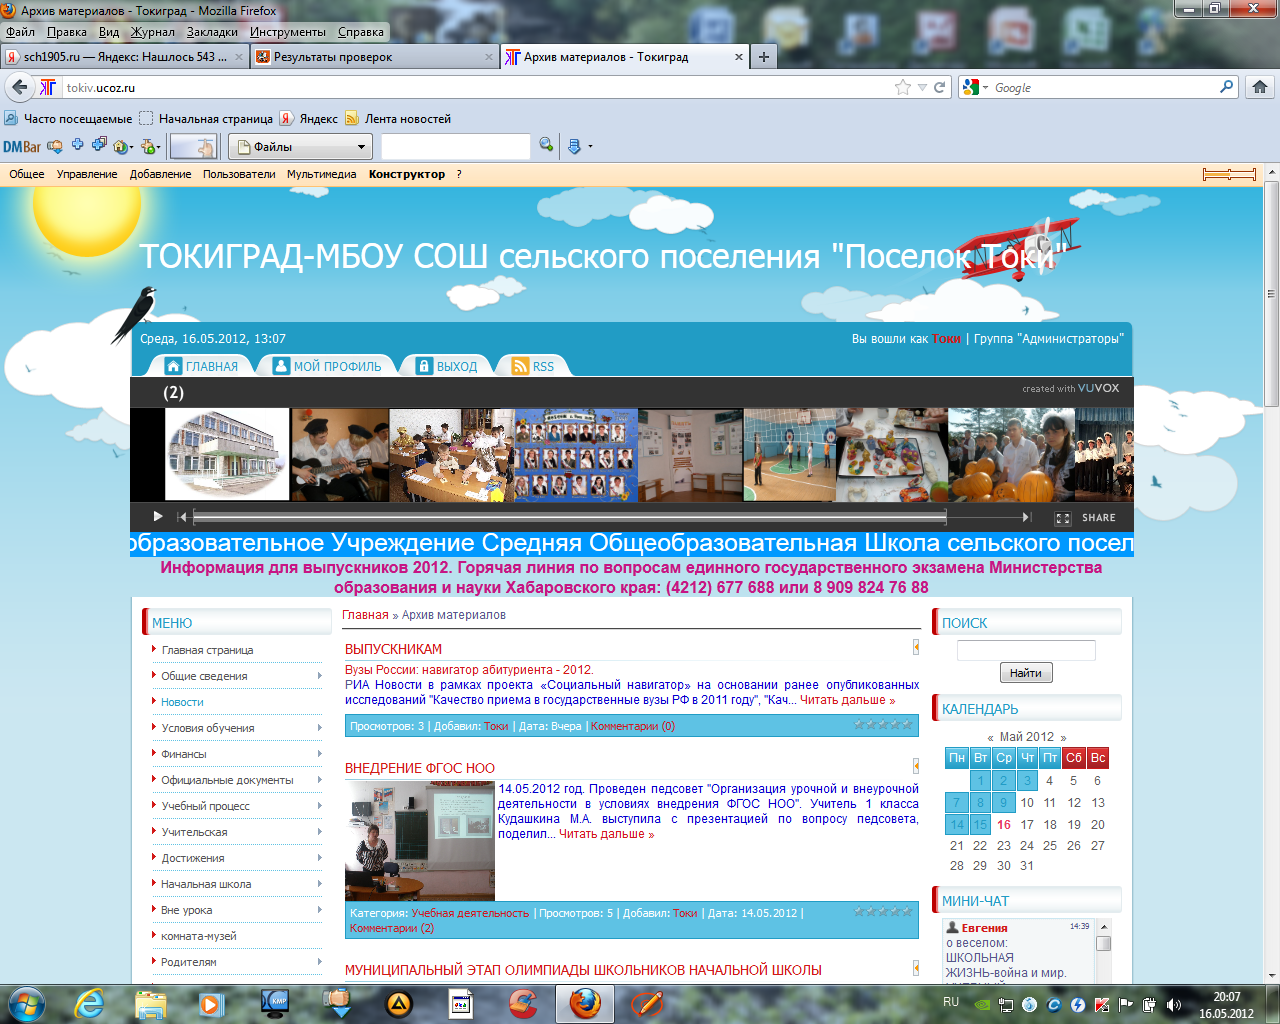Open the Google search engine dropdown arrow

pyautogui.click(x=987, y=88)
